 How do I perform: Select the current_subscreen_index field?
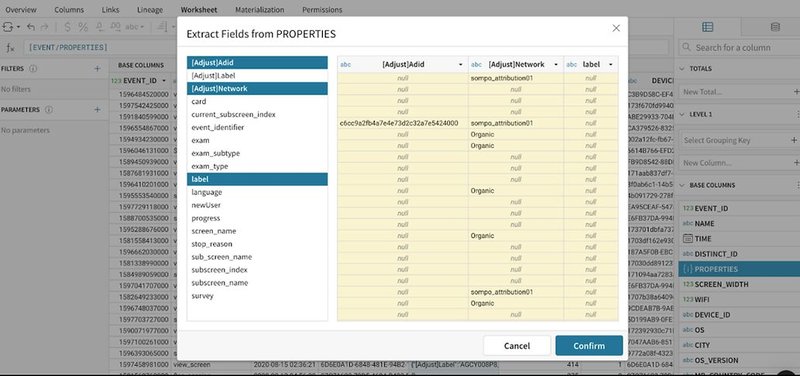(257, 114)
